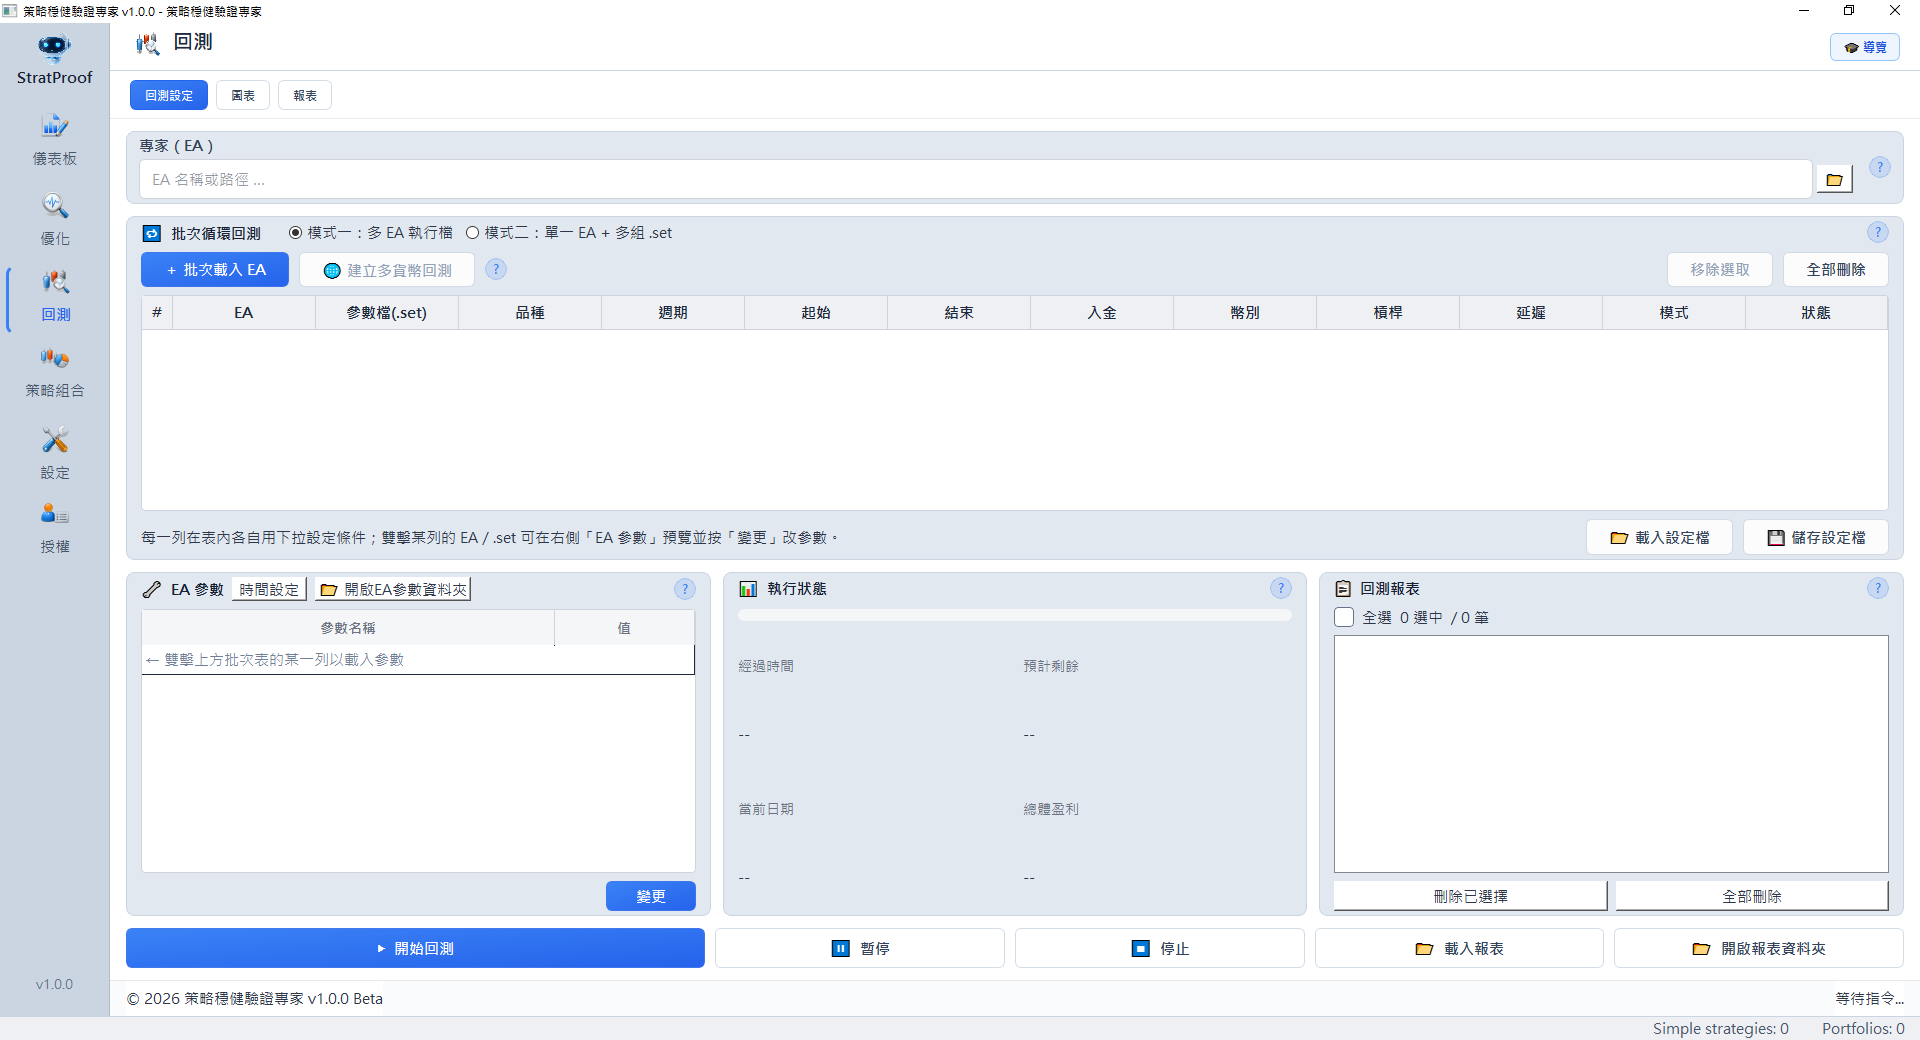Click the 入金 column header
The image size is (1920, 1040).
pos(1102,313)
